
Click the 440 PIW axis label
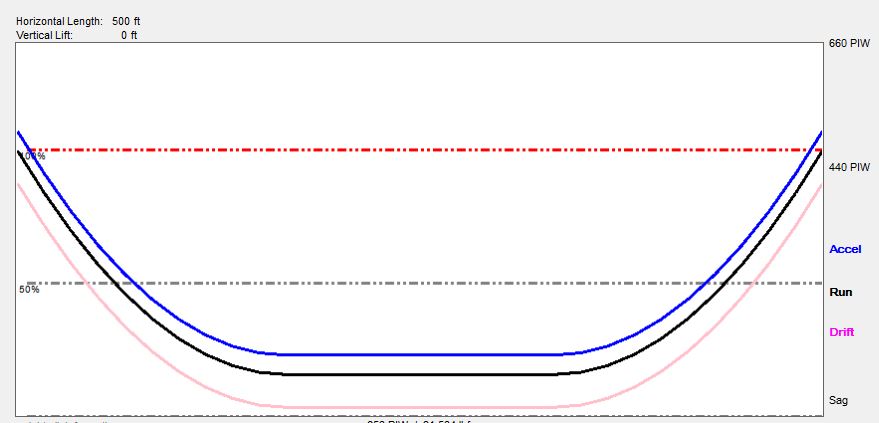849,167
